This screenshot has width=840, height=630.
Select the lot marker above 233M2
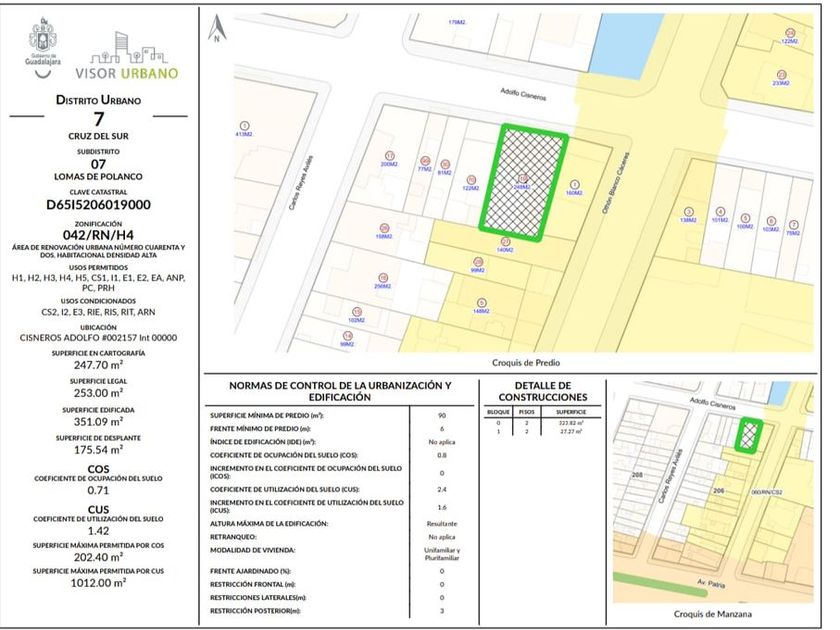point(782,75)
